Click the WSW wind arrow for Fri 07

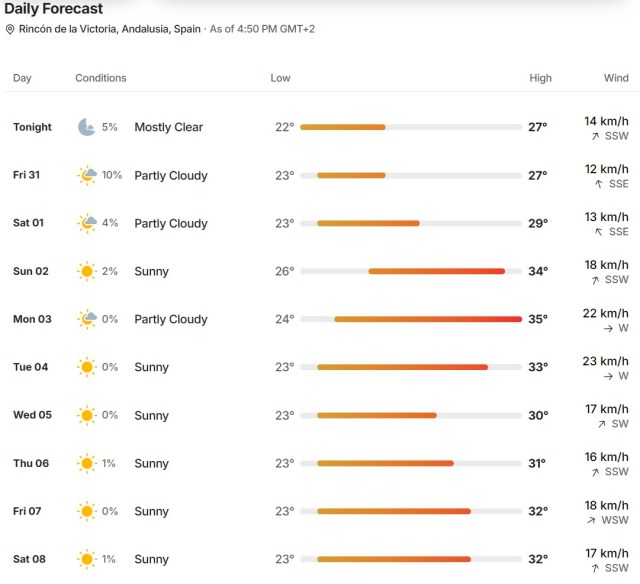(591, 520)
